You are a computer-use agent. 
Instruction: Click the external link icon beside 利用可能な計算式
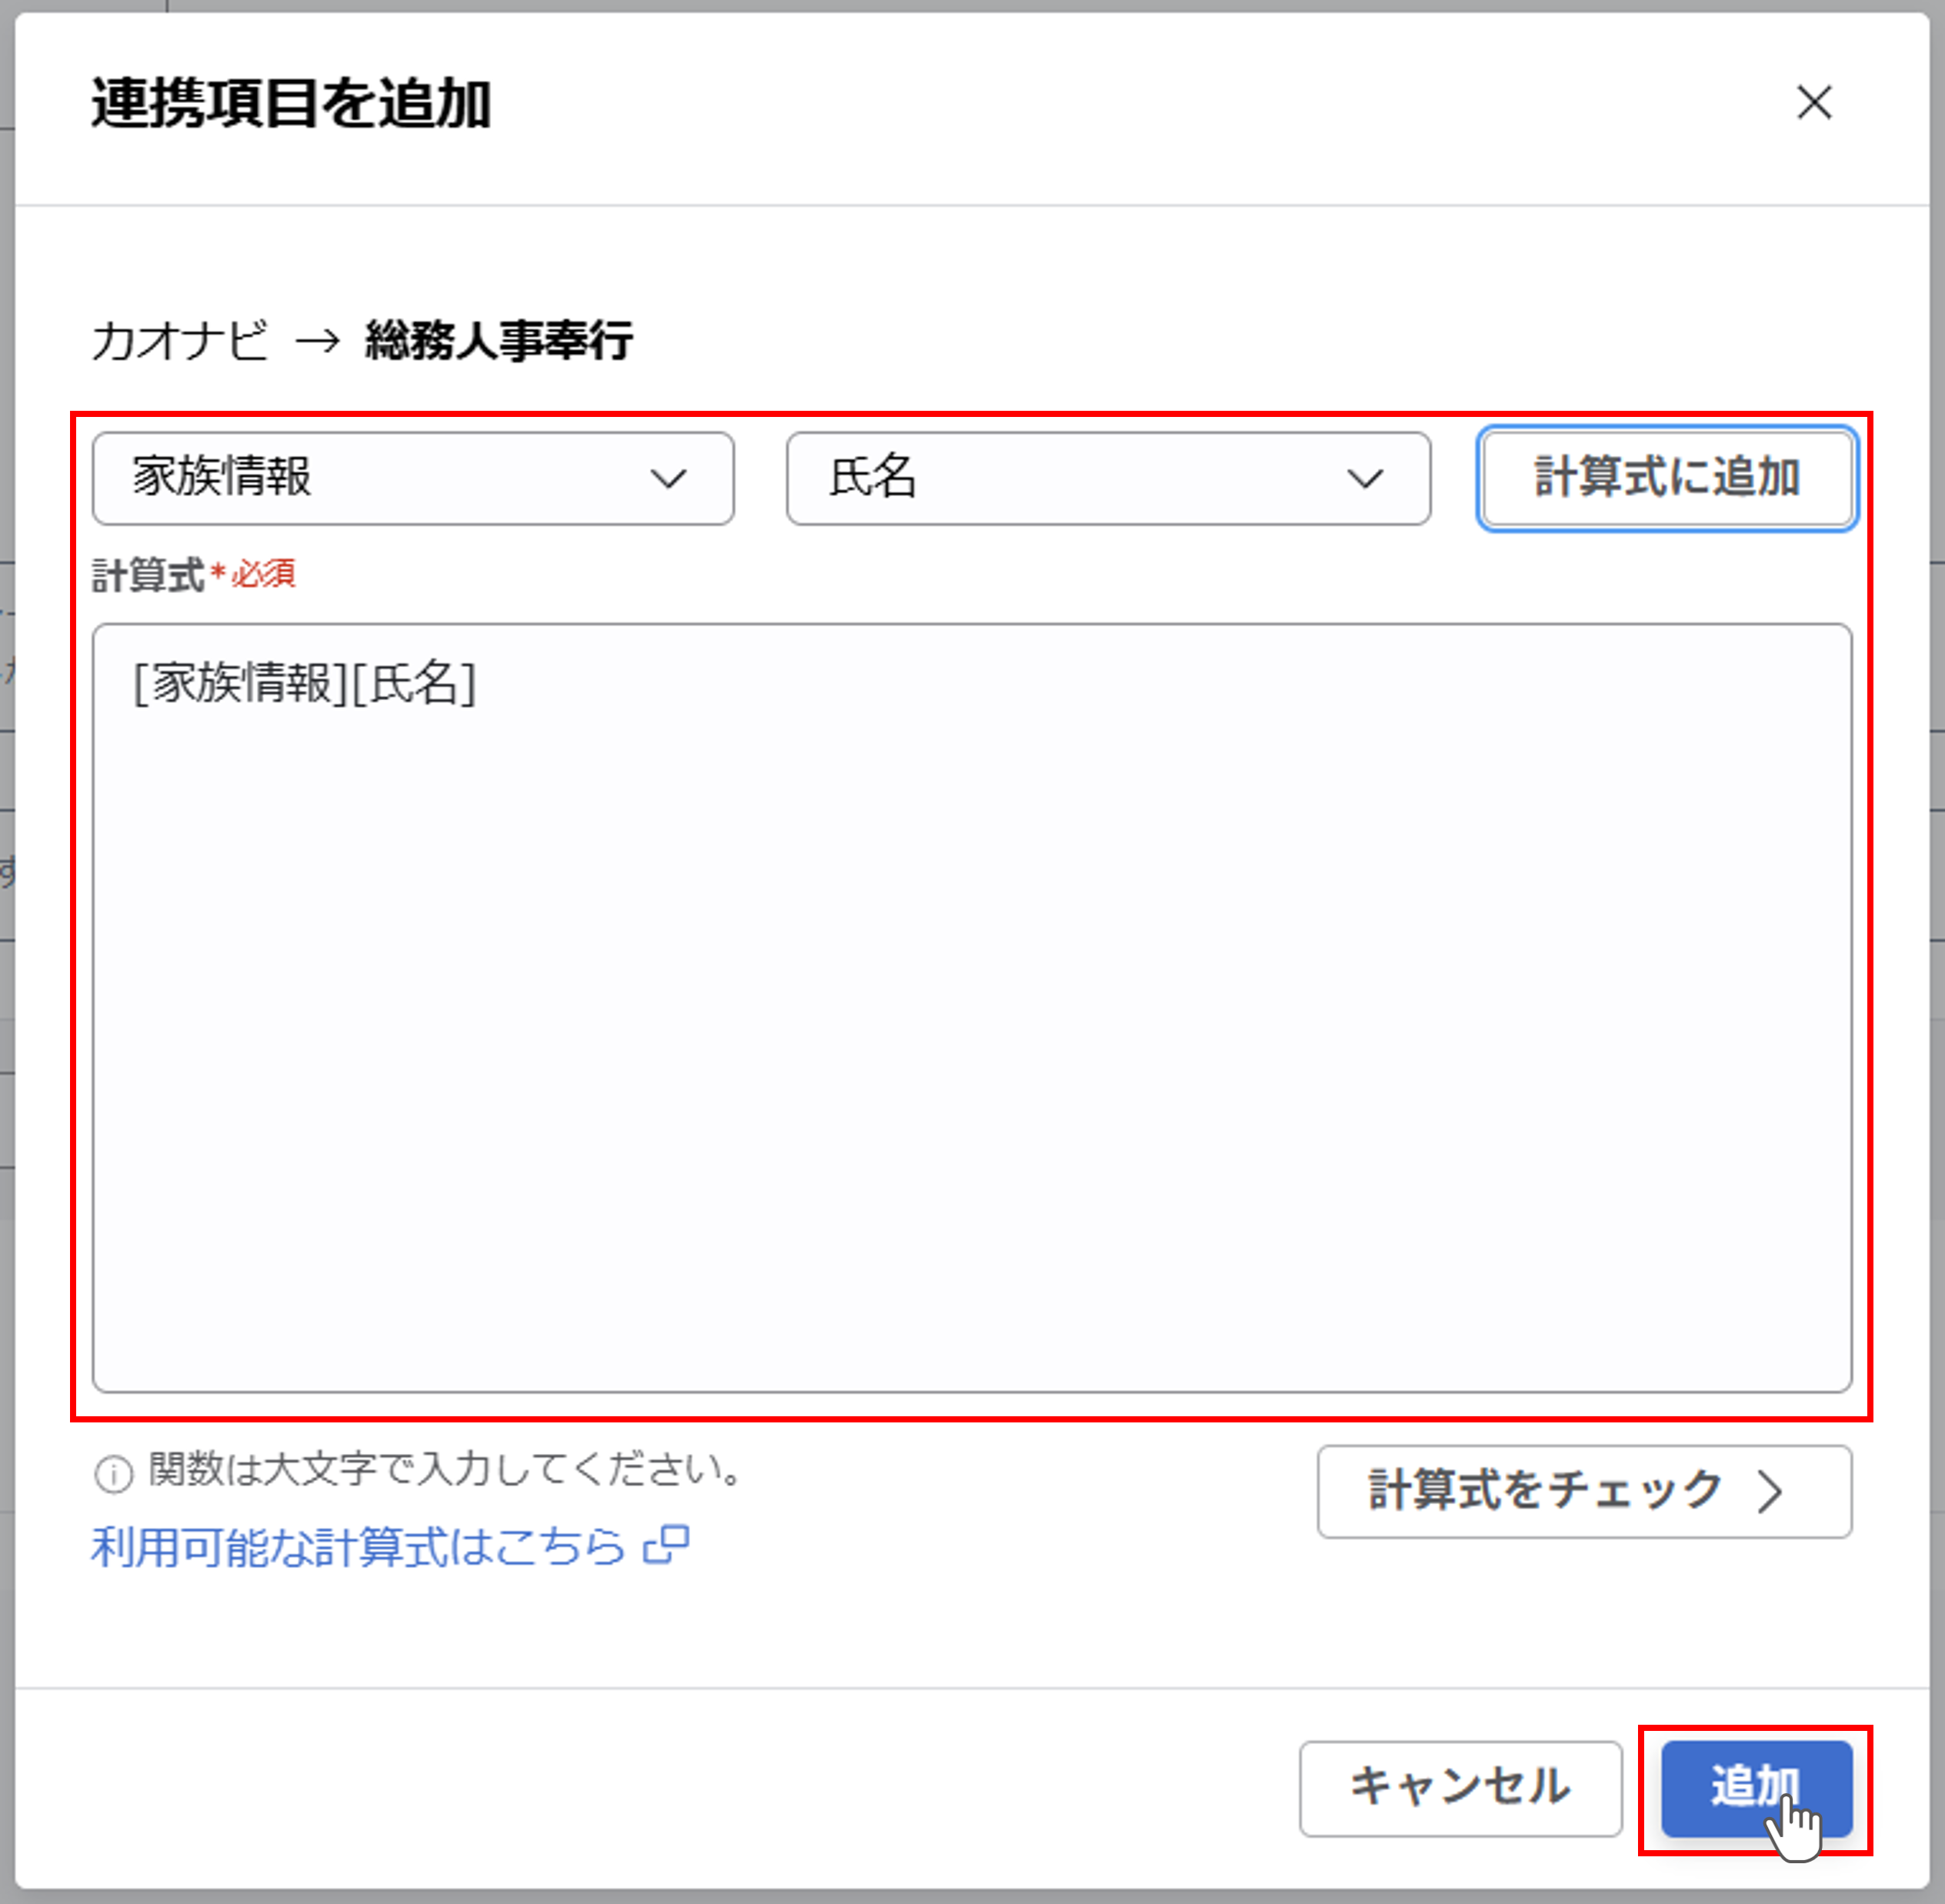coord(667,1545)
